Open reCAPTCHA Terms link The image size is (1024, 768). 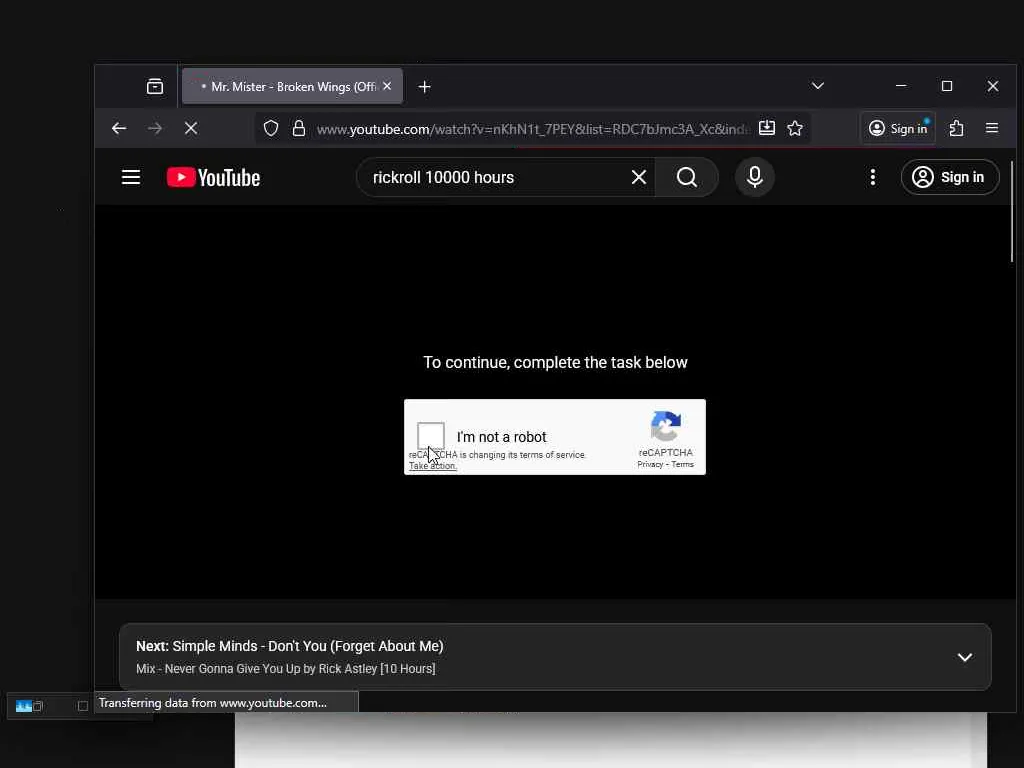click(682, 464)
